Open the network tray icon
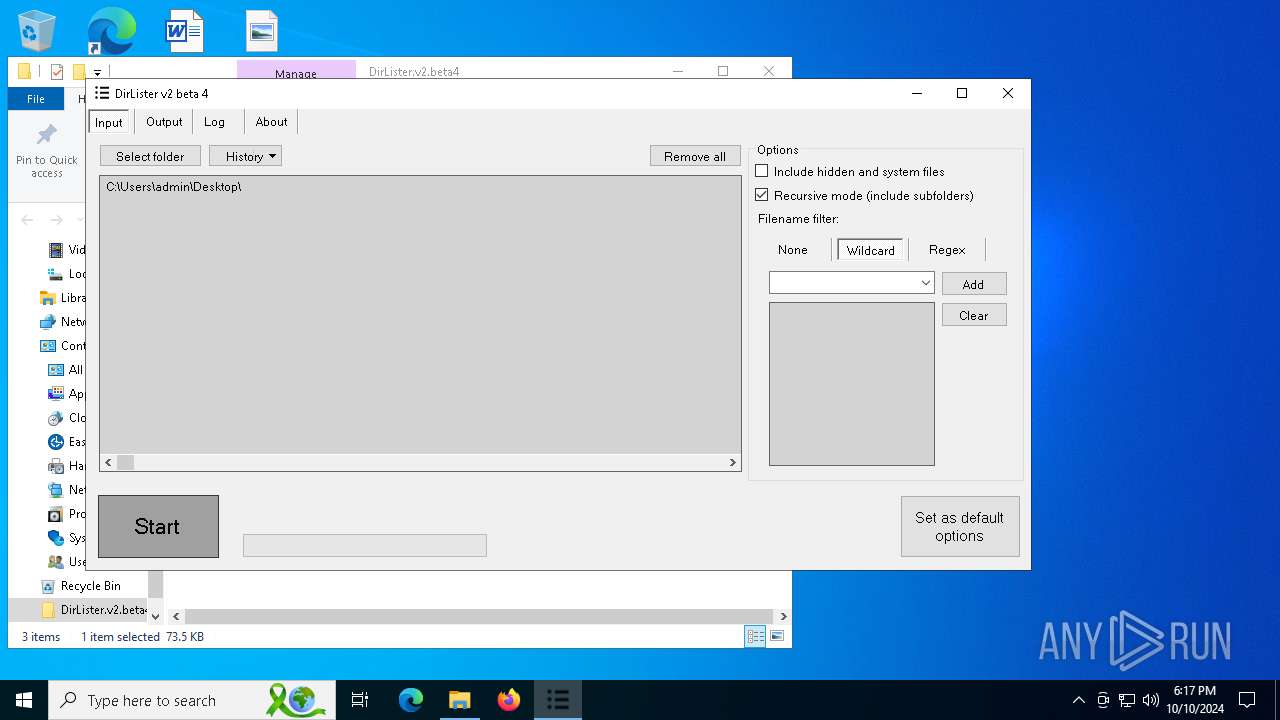1280x720 pixels. (x=1127, y=700)
